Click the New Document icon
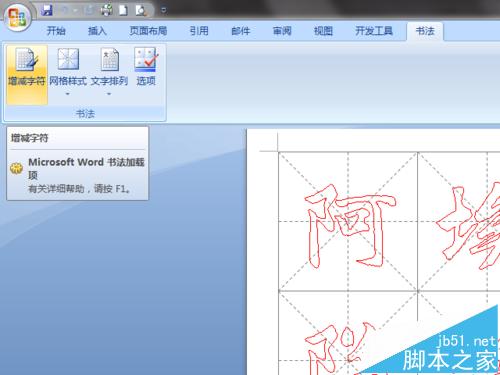 pos(123,10)
